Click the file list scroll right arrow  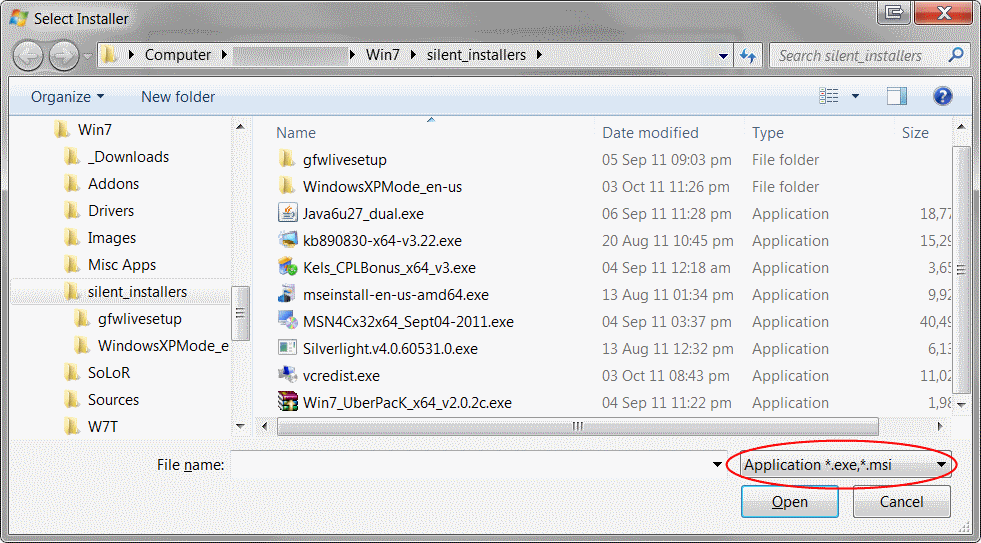click(x=940, y=427)
